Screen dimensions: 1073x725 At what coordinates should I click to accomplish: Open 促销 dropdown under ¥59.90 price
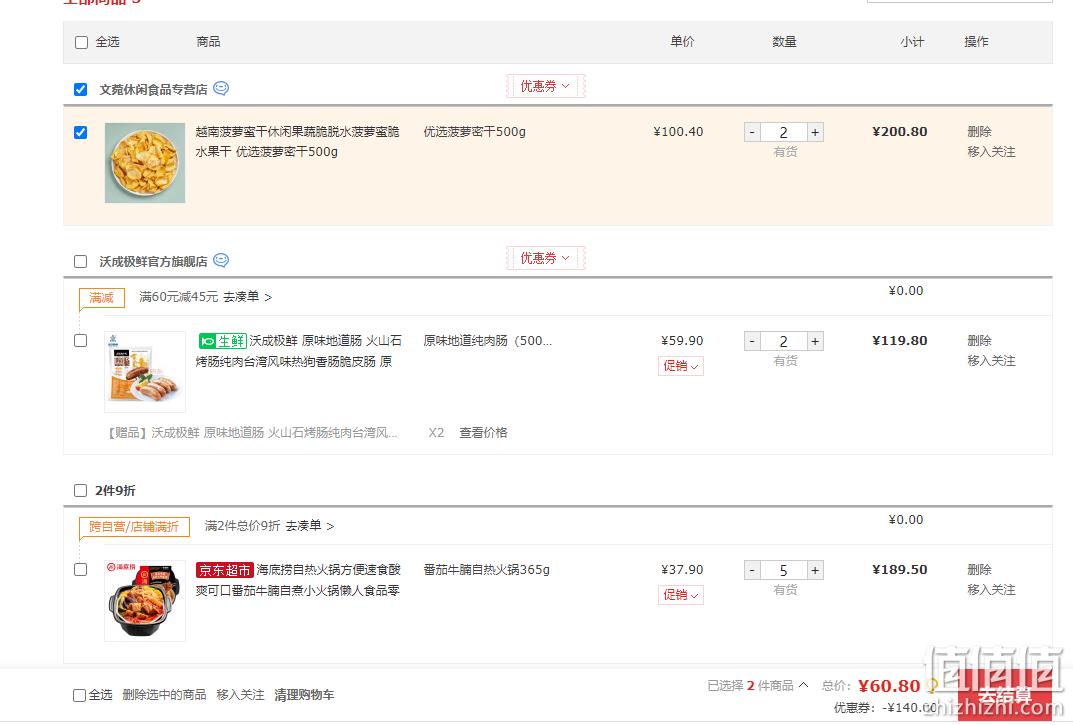coord(681,366)
